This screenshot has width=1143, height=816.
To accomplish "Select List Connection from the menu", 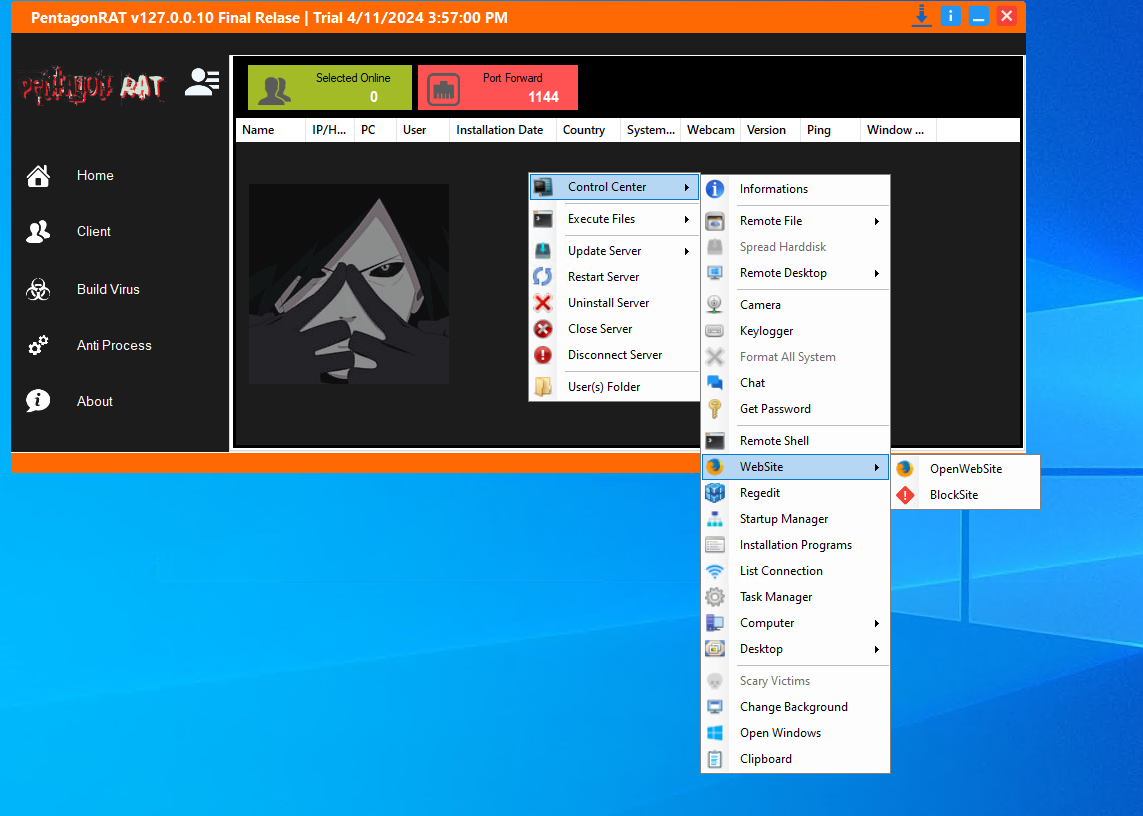I will click(781, 571).
